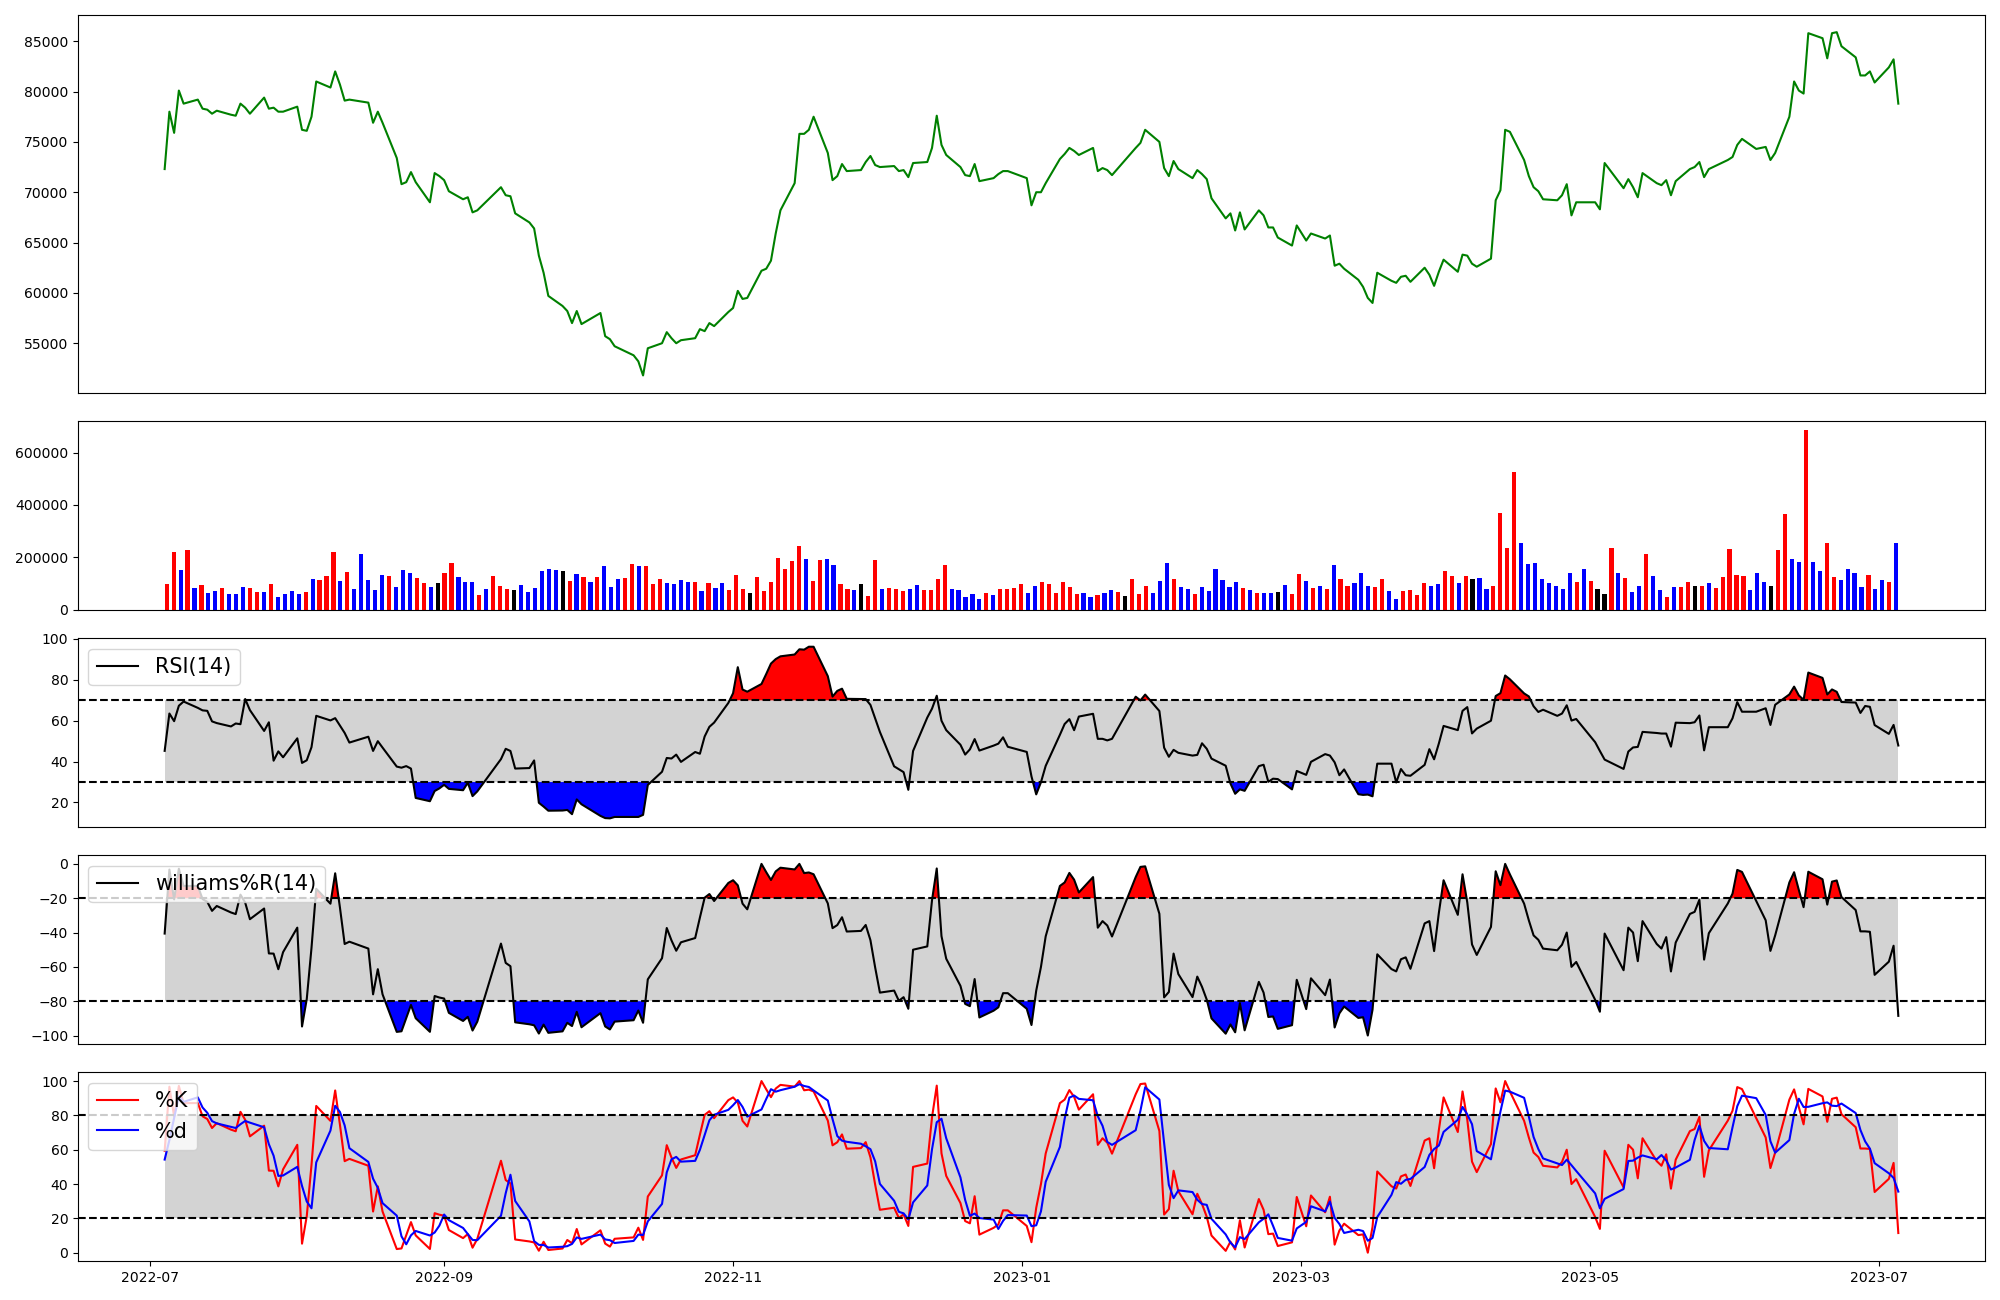Screen dimensions: 2000x1300
Task: Click the 2023-07 x-axis date label
Action: tap(1879, 1277)
